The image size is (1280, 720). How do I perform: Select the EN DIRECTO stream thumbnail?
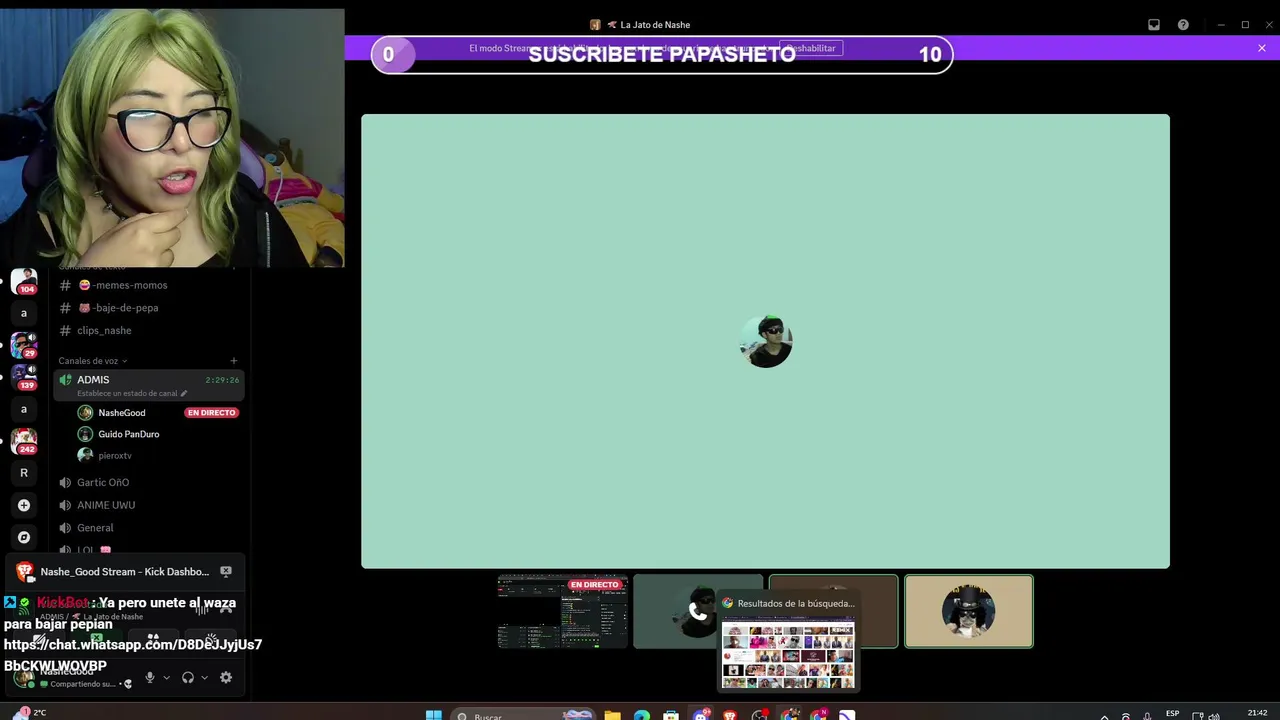tap(563, 611)
